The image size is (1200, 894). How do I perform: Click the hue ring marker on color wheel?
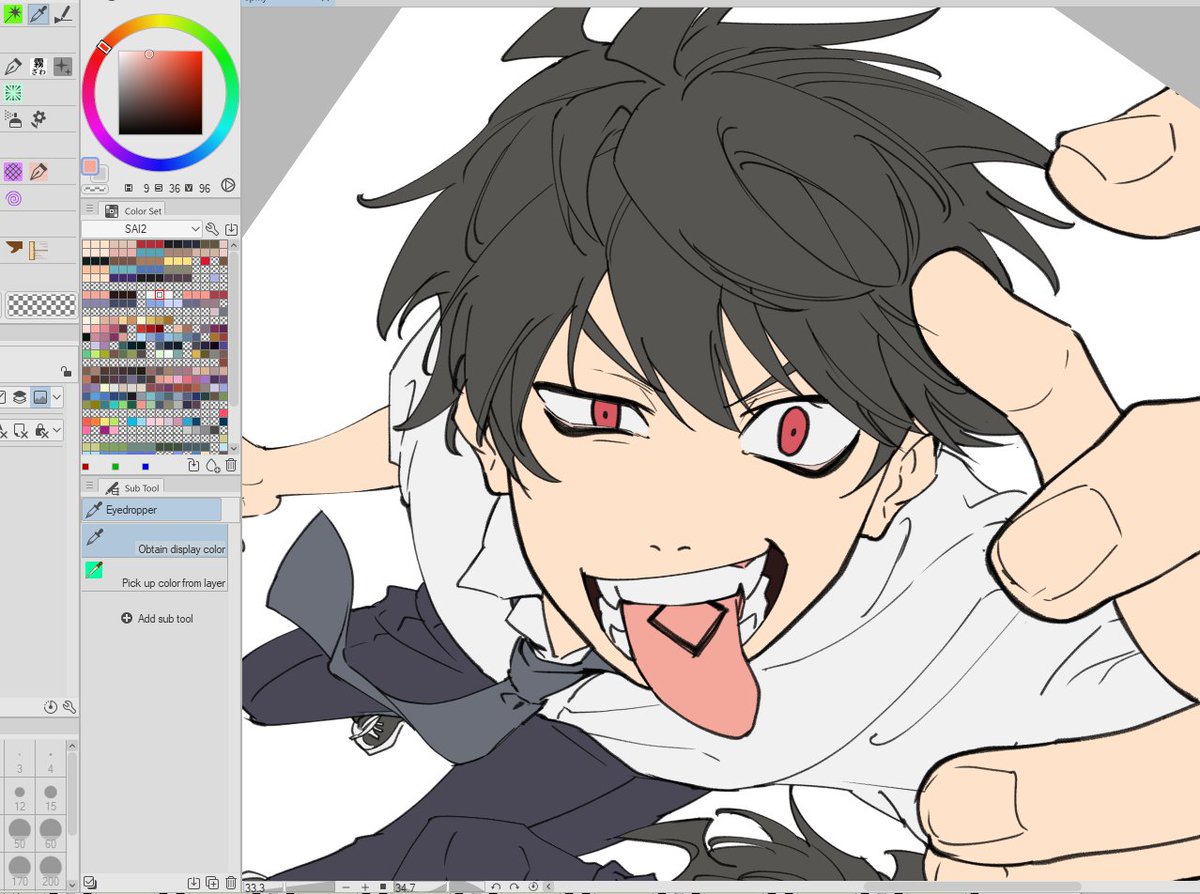click(103, 47)
